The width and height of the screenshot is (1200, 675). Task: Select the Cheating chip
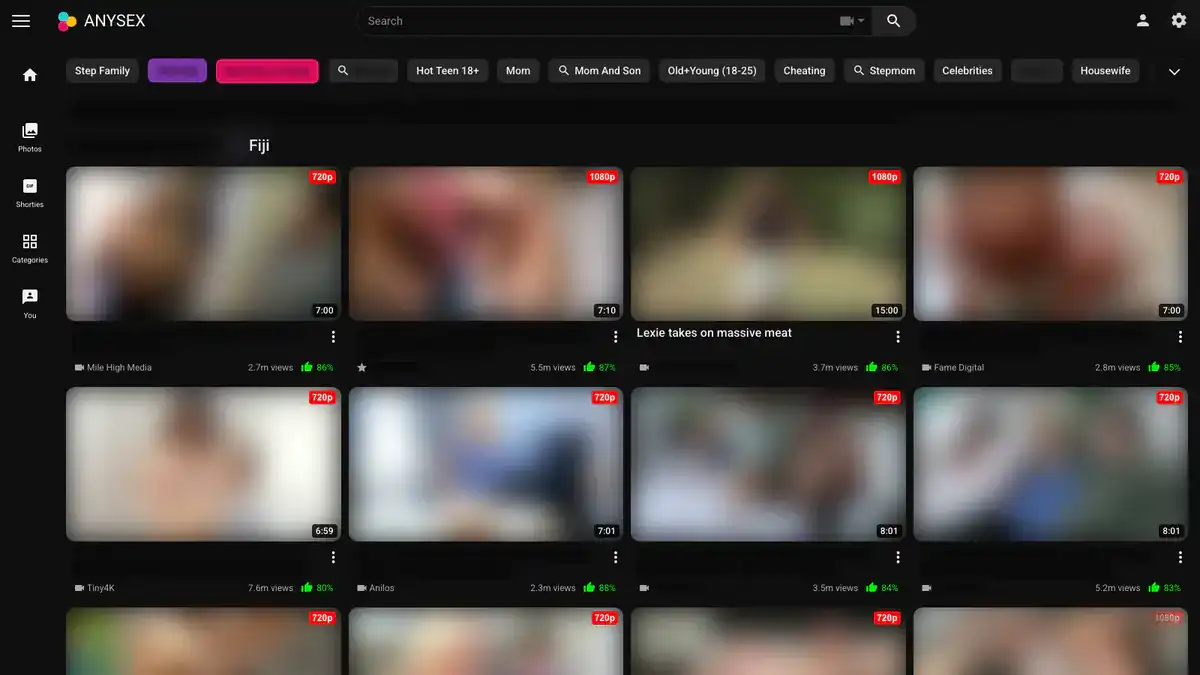804,71
